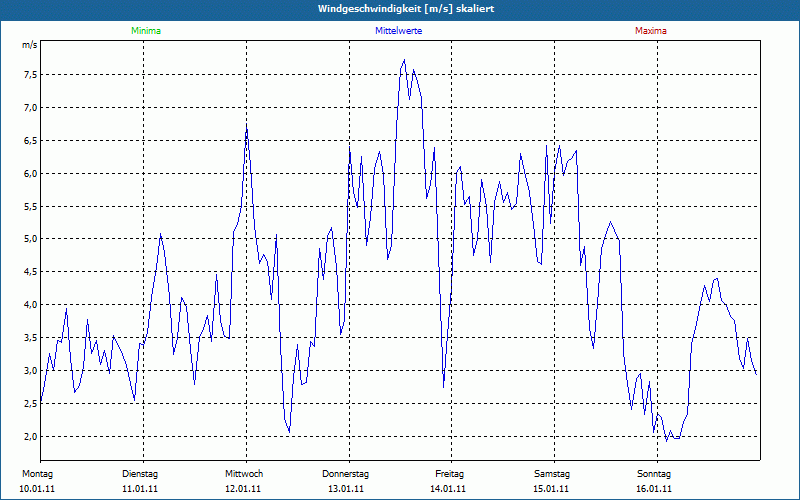800x500 pixels.
Task: Click the Dienstag day label
Action: coord(140,474)
